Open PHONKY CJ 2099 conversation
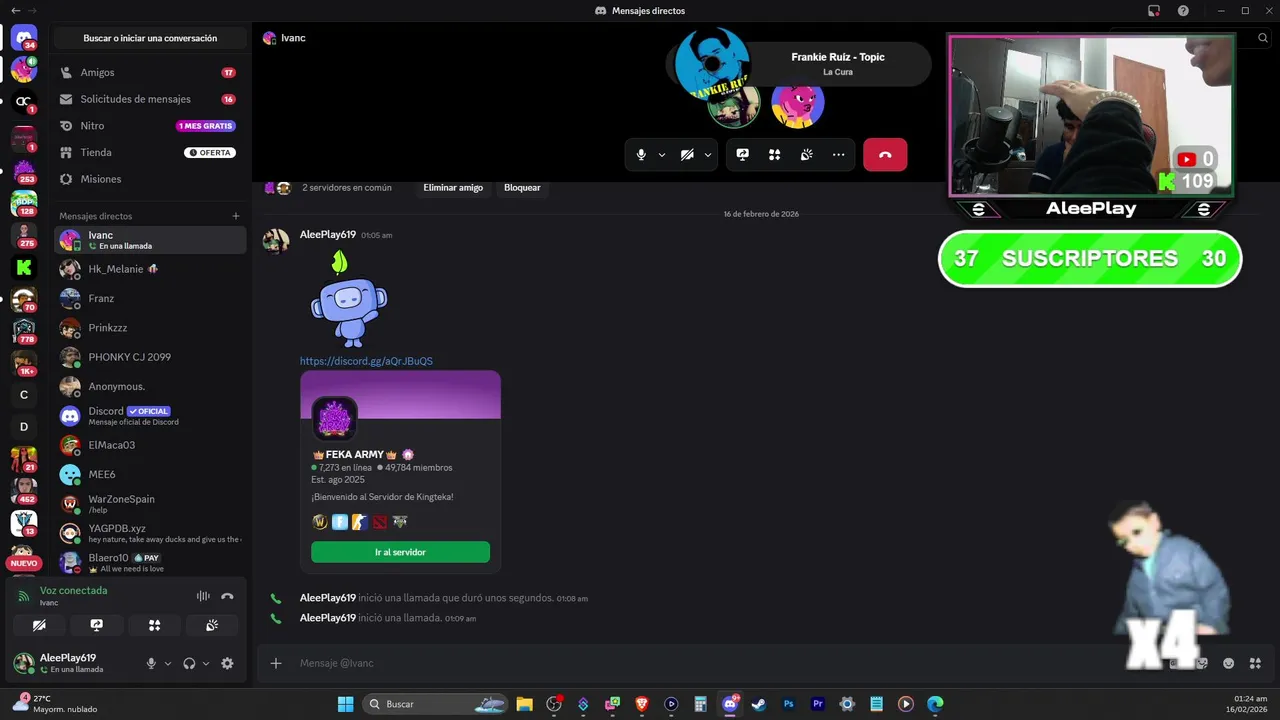The image size is (1280, 720). [x=150, y=357]
